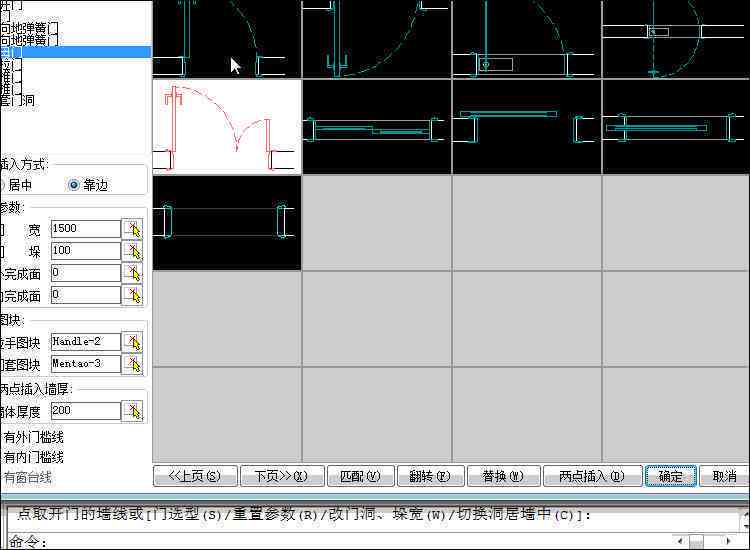This screenshot has width=750, height=550.
Task: Click pick icon beside the 垛 100 field
Action: pos(132,251)
